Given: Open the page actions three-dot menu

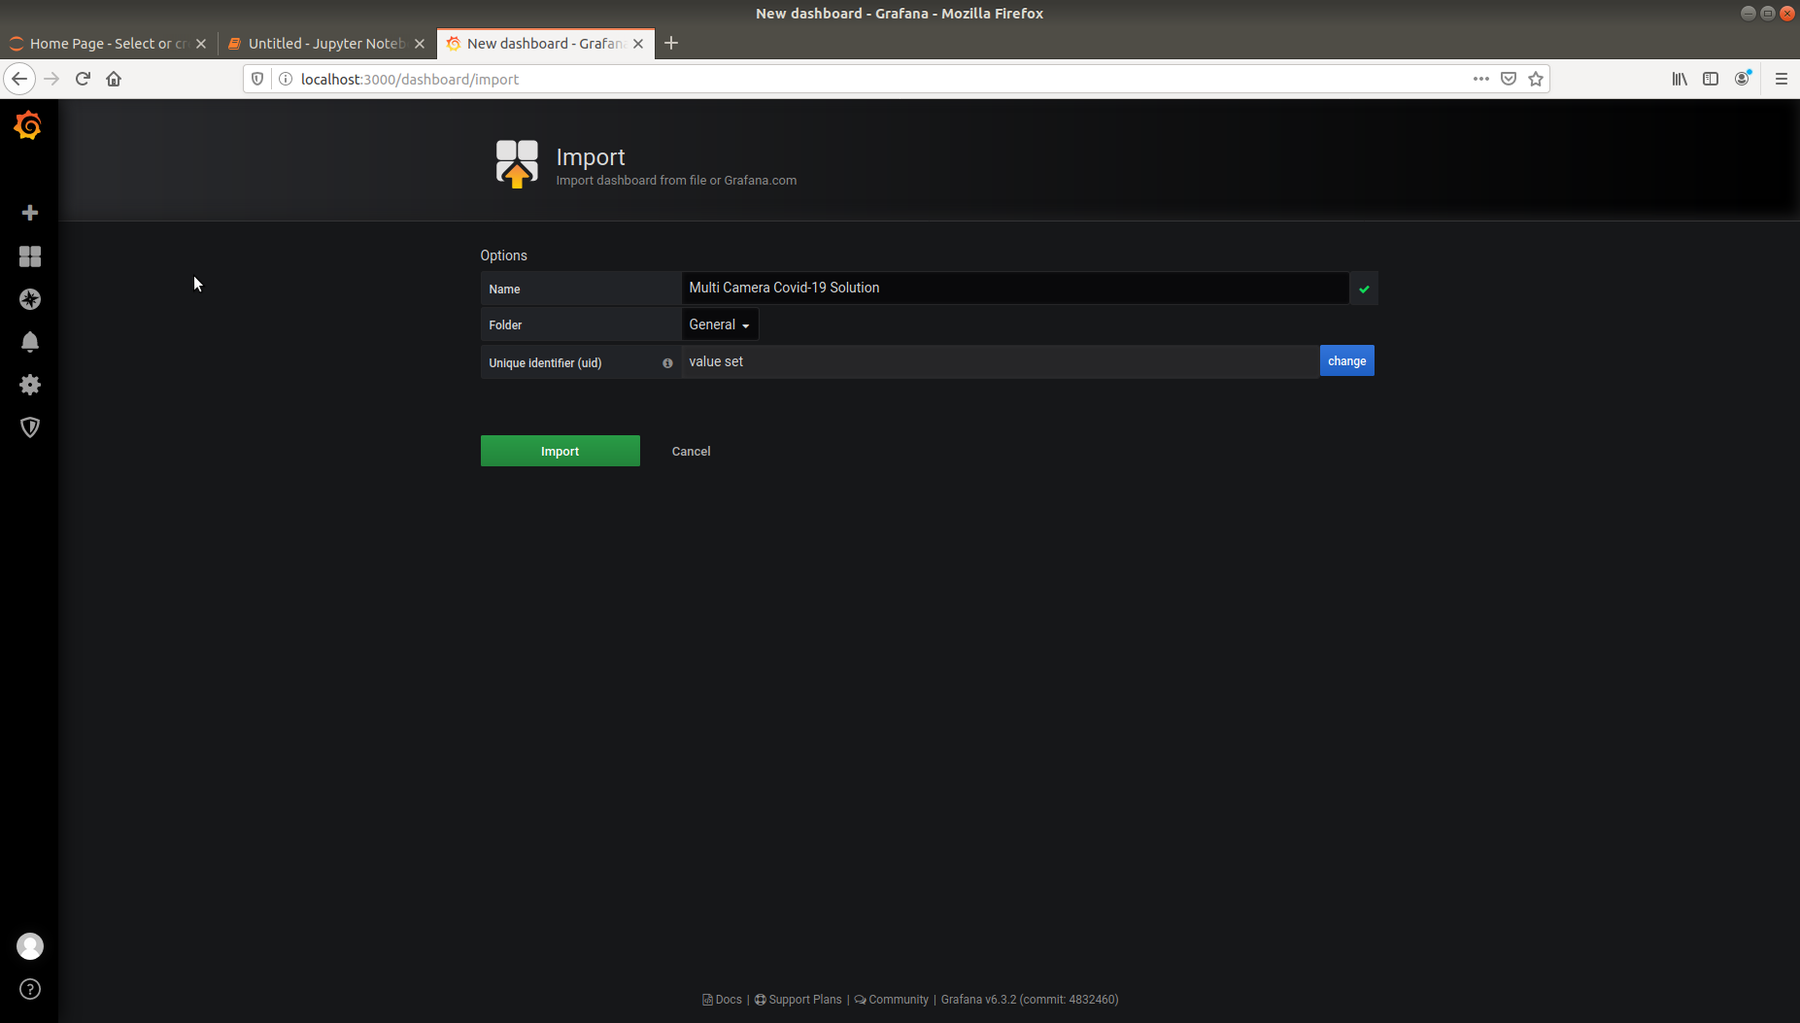Looking at the screenshot, I should [x=1481, y=79].
